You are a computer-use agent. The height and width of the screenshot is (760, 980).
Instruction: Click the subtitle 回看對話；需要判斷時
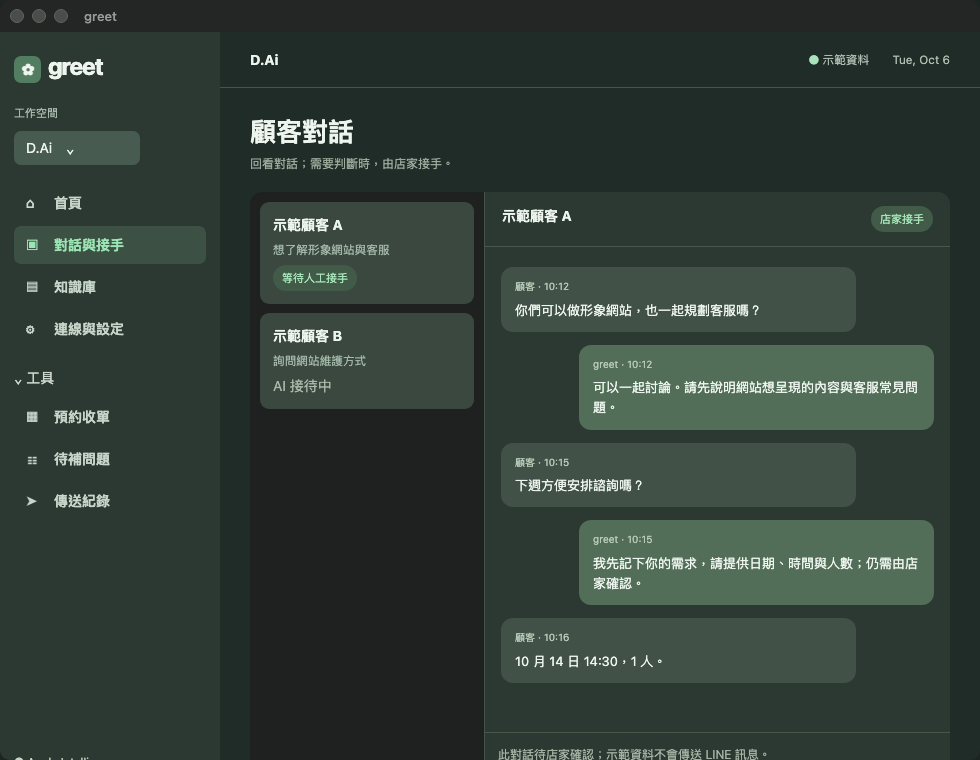point(351,164)
